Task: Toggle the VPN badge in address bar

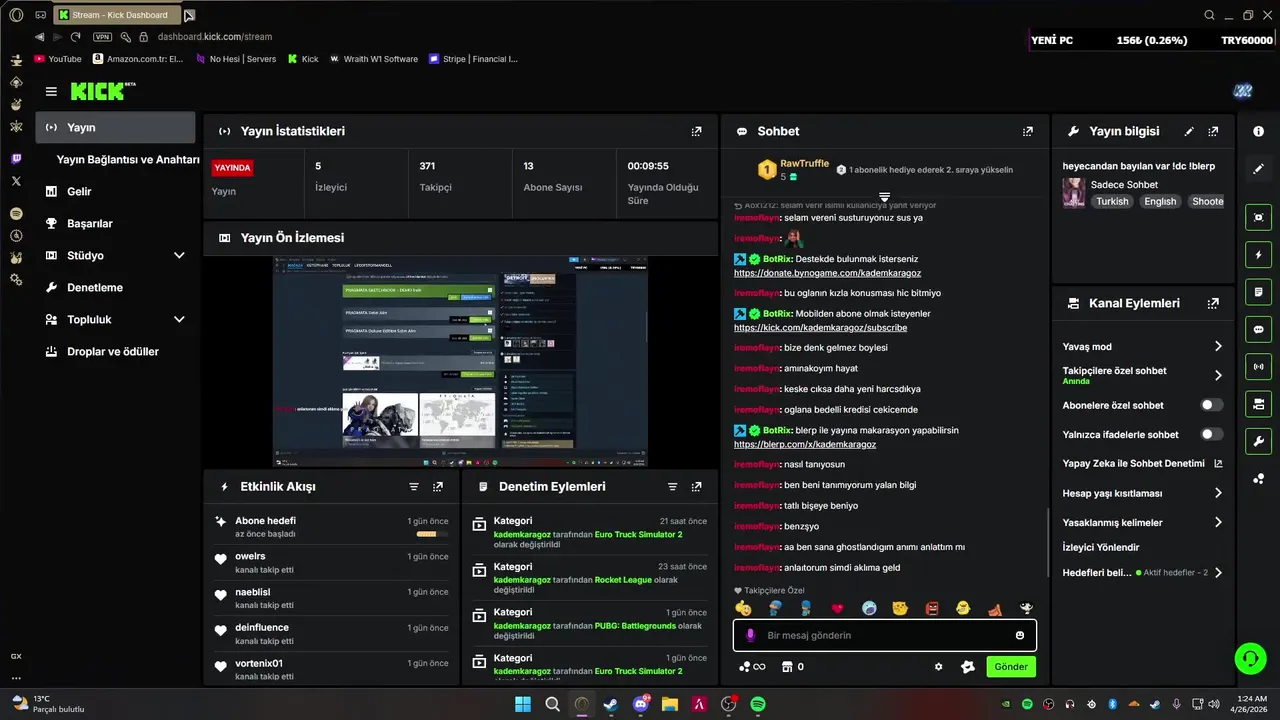Action: coord(102,37)
